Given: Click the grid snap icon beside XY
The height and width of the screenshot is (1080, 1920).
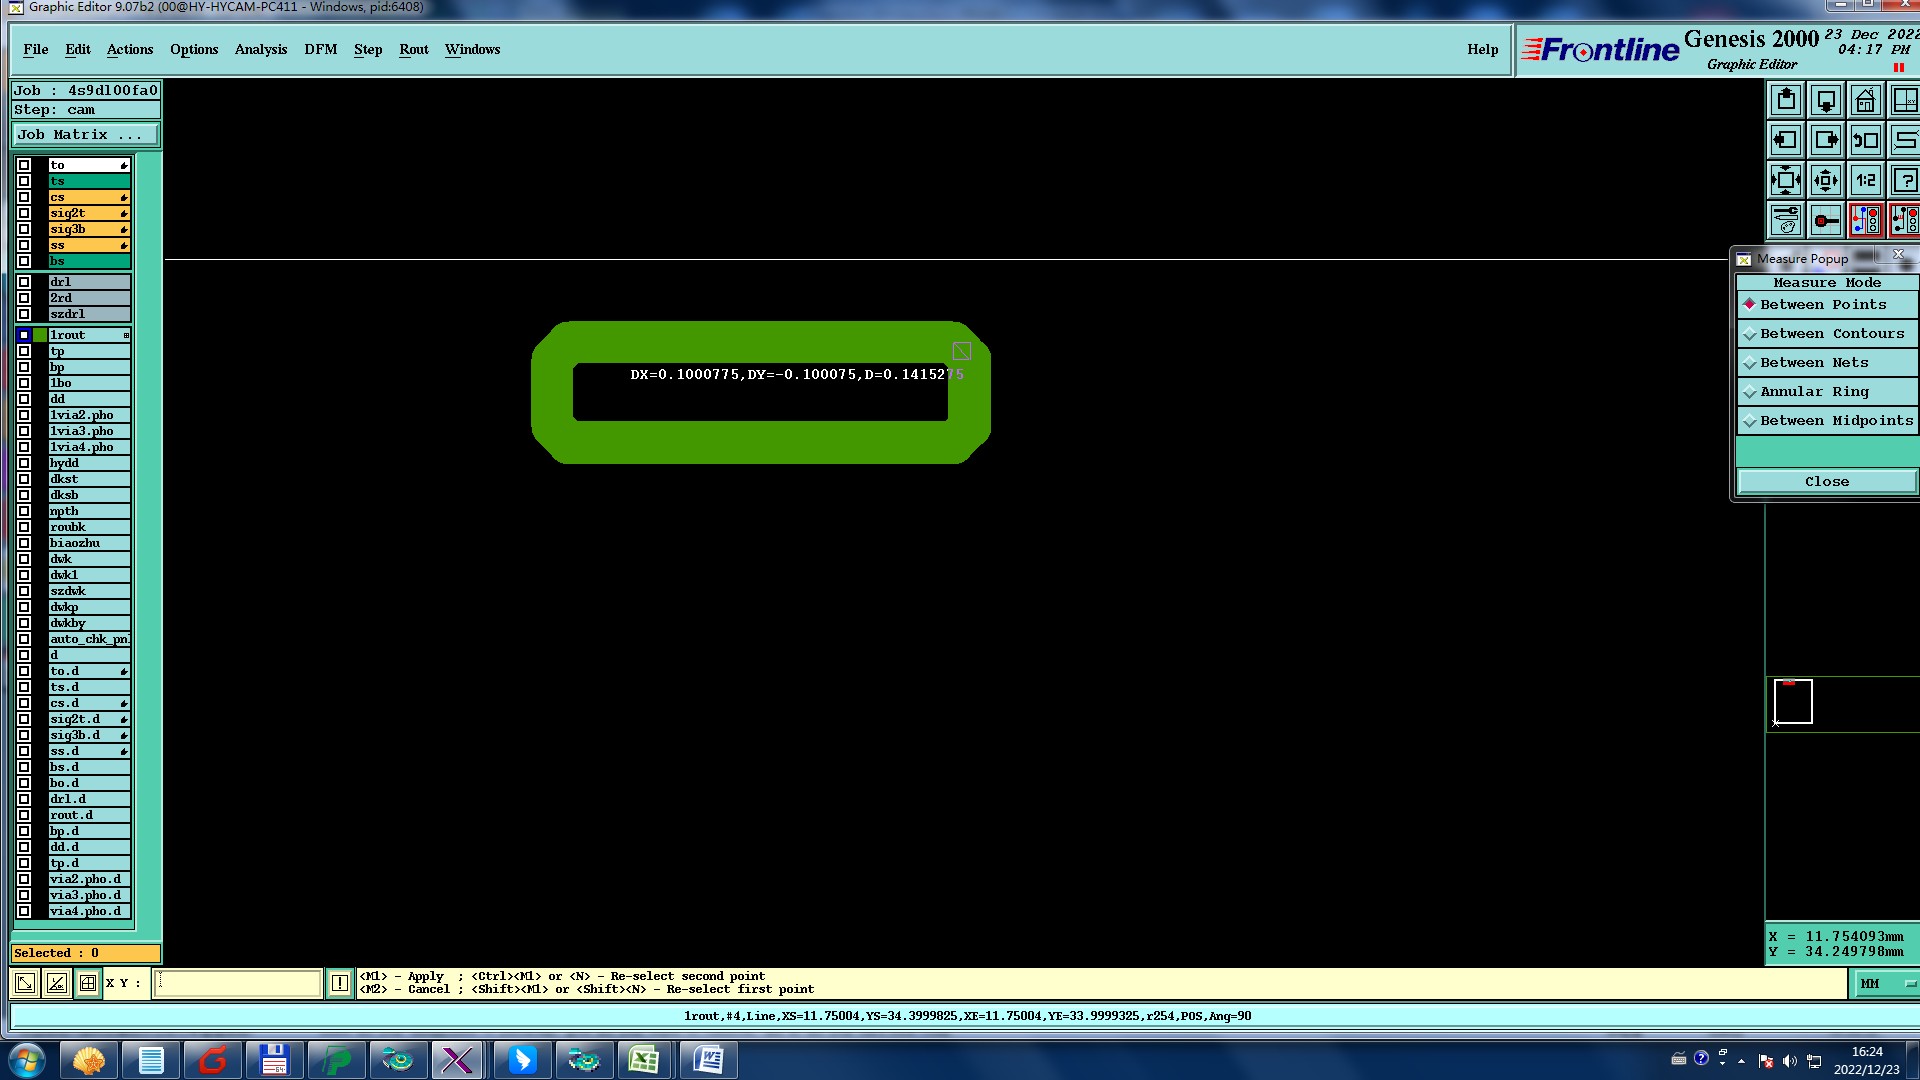Looking at the screenshot, I should (88, 984).
